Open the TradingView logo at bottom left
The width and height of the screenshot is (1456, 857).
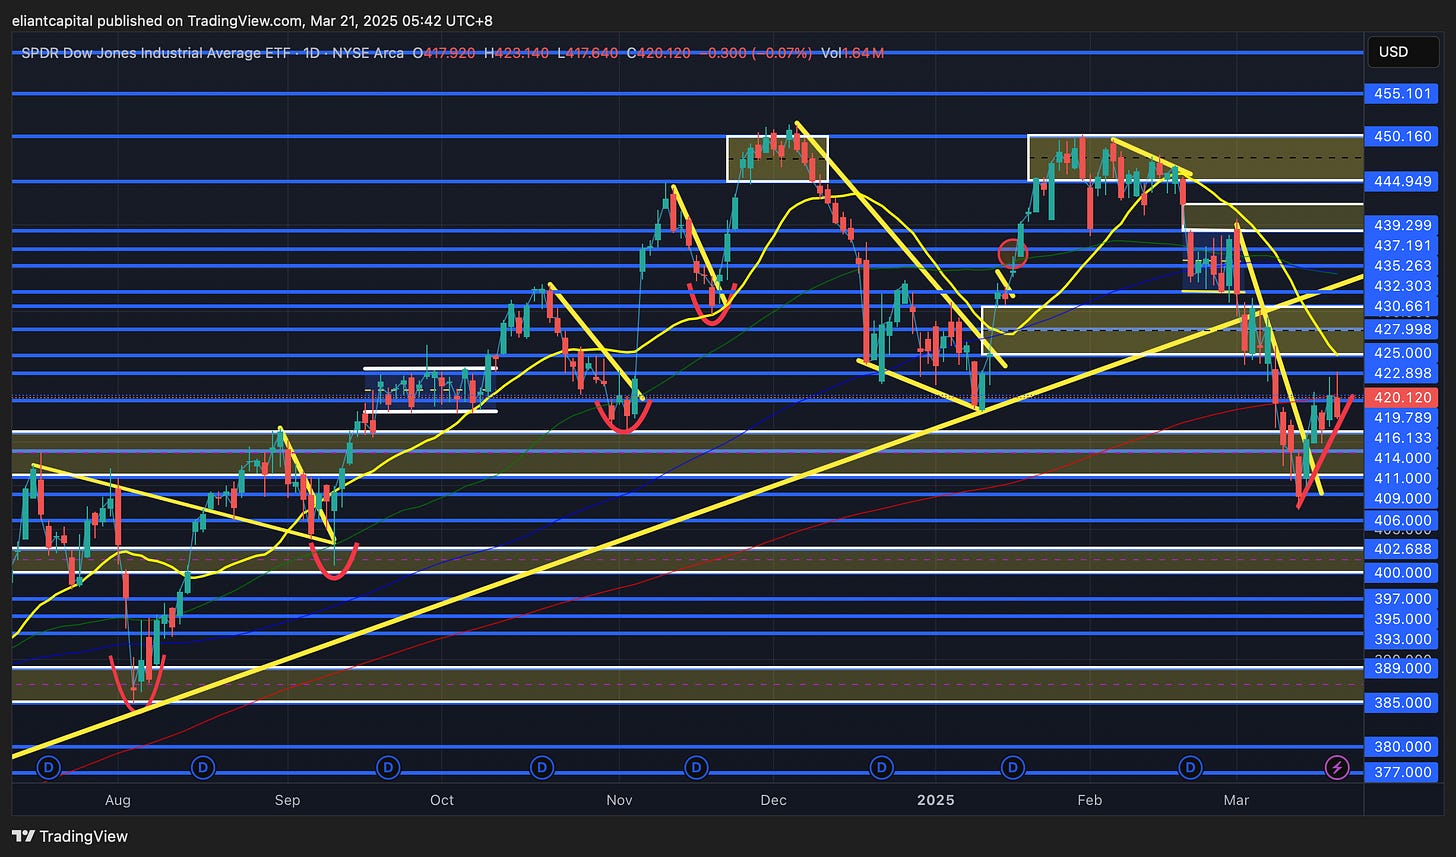(x=70, y=836)
